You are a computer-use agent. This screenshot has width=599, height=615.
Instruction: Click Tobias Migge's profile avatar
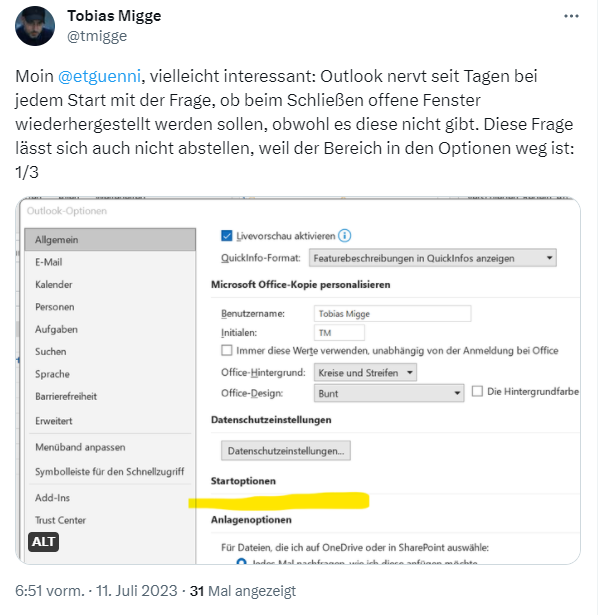[x=35, y=26]
